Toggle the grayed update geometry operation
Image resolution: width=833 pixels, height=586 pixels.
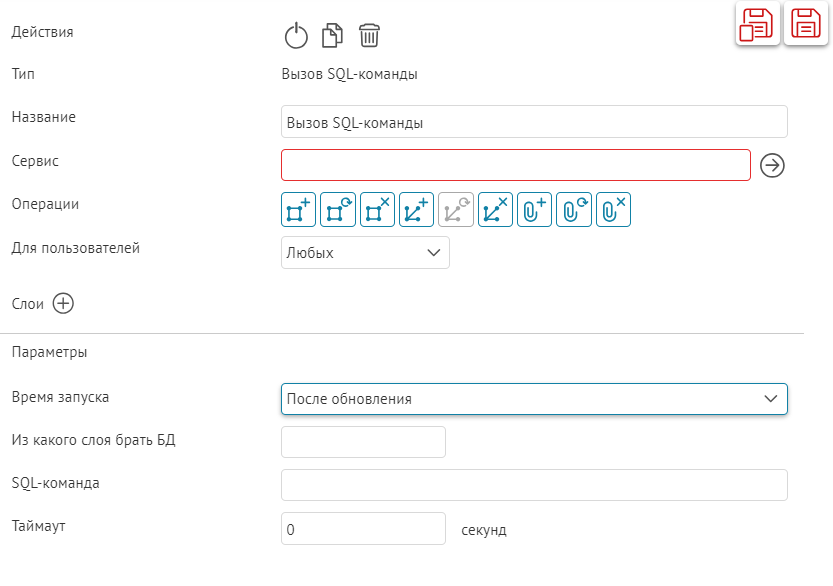pyautogui.click(x=456, y=210)
